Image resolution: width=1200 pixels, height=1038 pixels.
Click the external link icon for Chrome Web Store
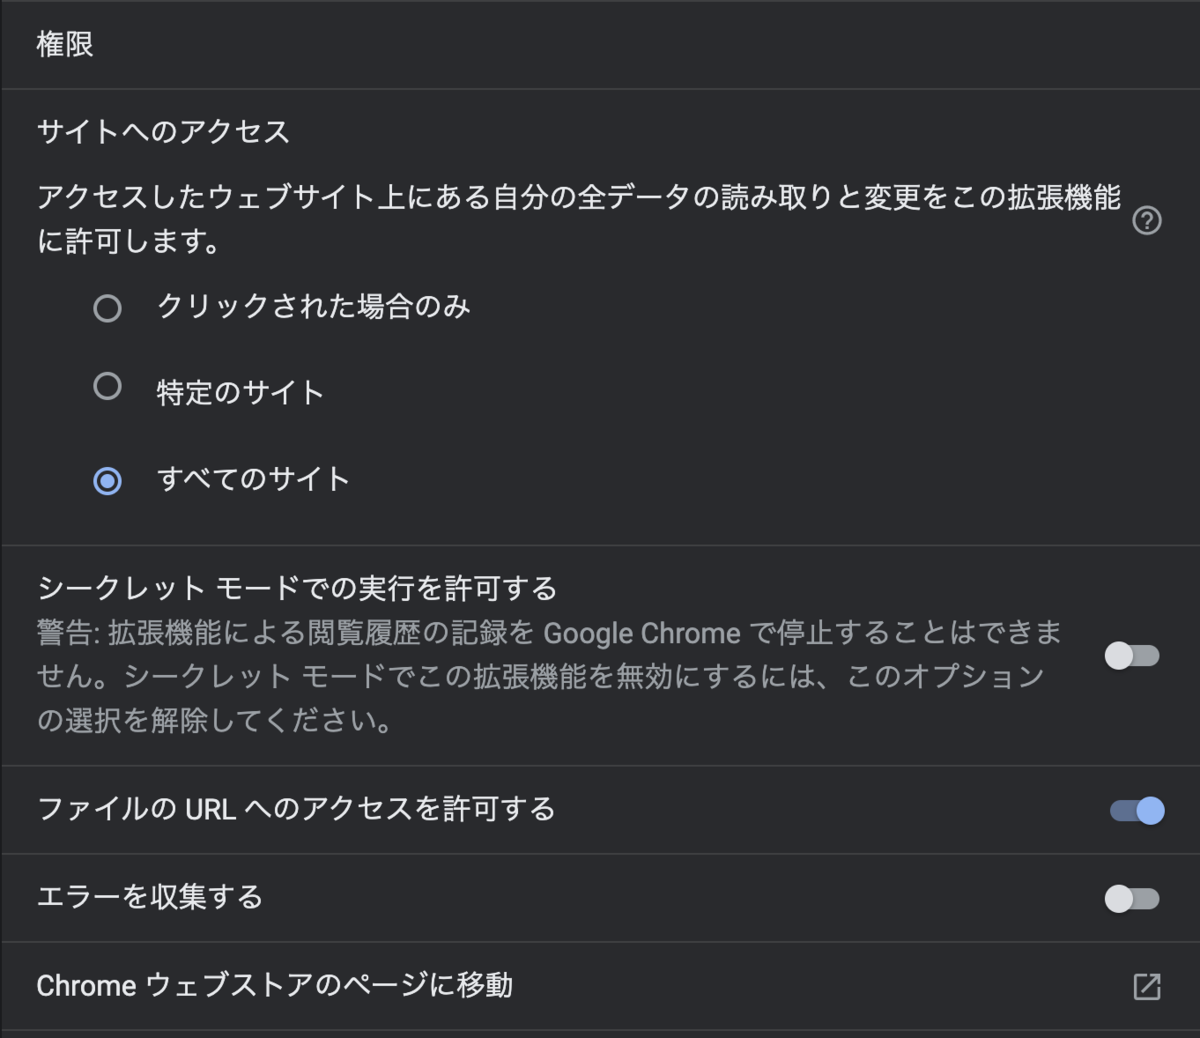(1146, 985)
